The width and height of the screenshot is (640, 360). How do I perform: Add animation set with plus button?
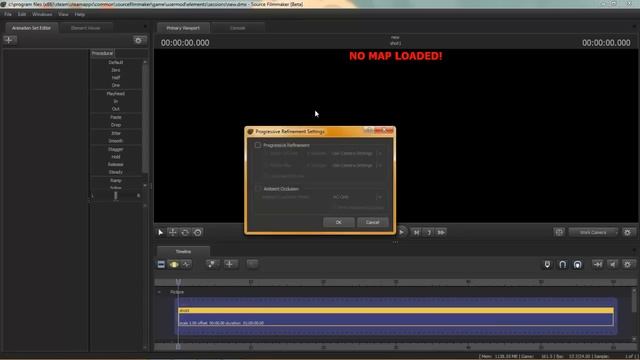pyautogui.click(x=9, y=40)
